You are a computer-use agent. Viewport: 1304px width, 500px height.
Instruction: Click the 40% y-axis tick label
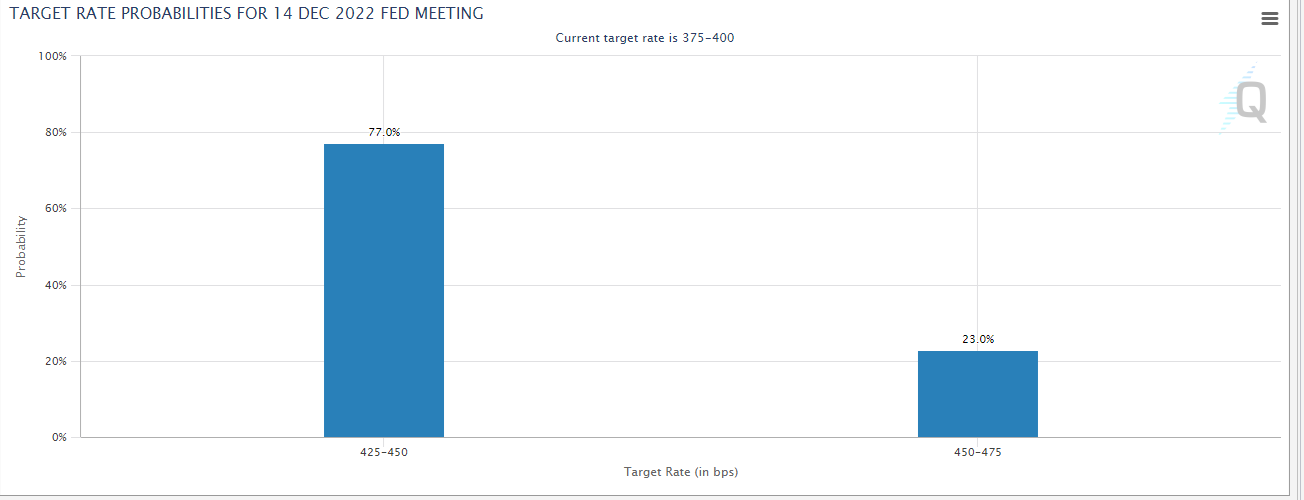tap(55, 285)
